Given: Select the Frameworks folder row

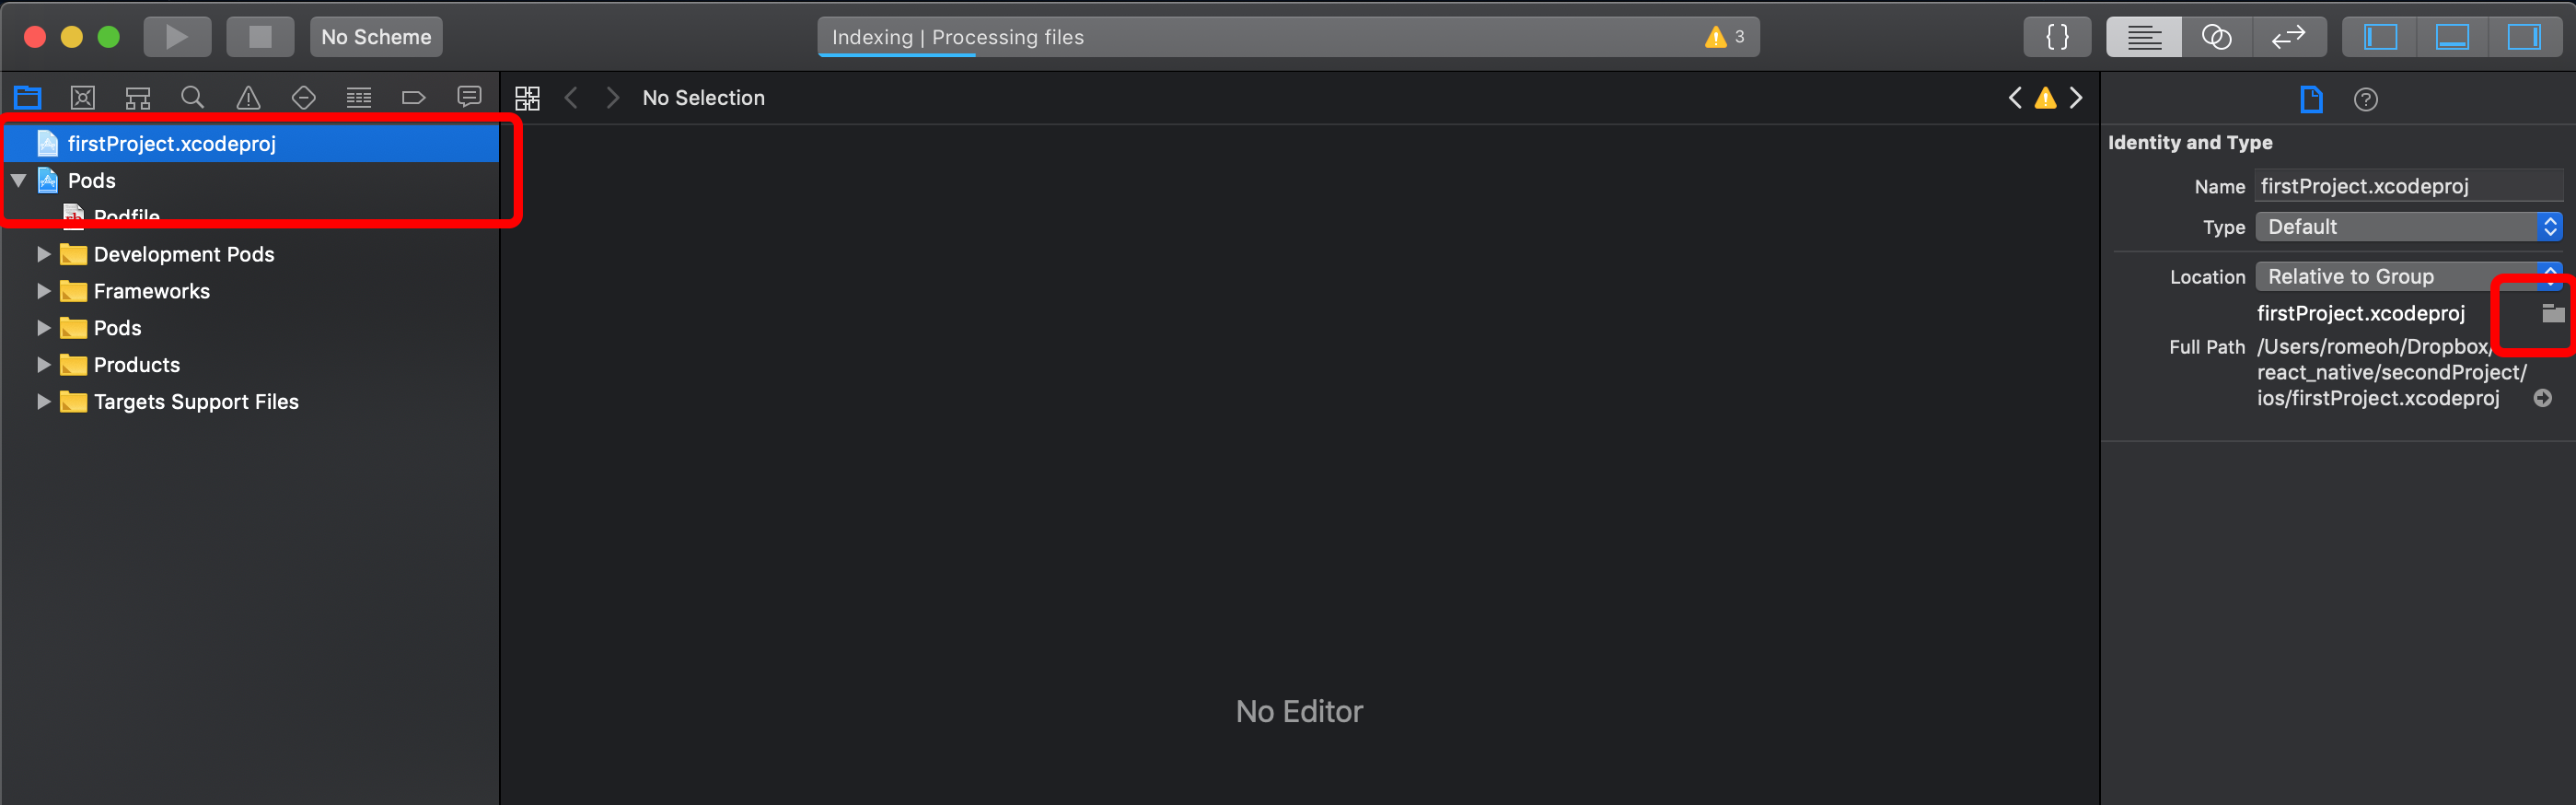Looking at the screenshot, I should point(252,291).
